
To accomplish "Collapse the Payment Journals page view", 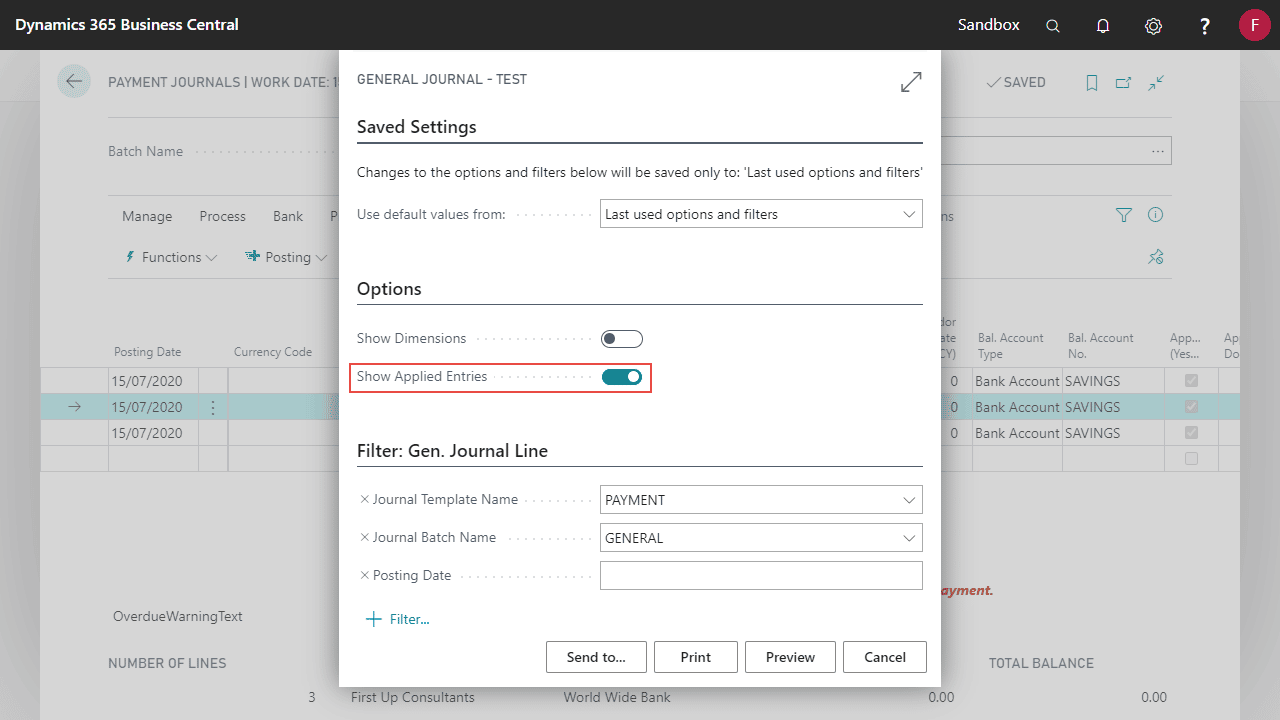I will (x=1156, y=83).
